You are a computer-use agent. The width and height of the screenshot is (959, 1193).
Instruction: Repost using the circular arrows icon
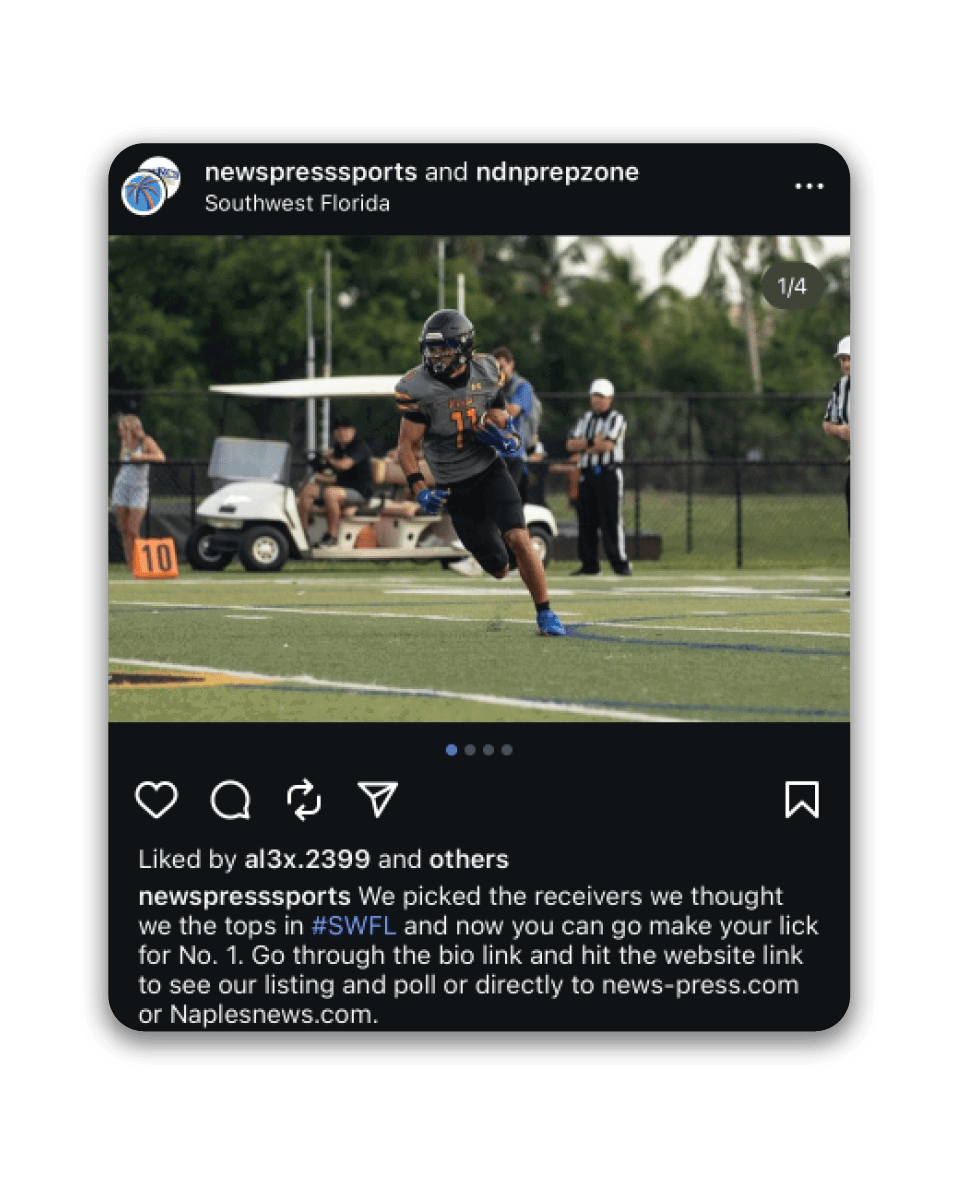[304, 800]
